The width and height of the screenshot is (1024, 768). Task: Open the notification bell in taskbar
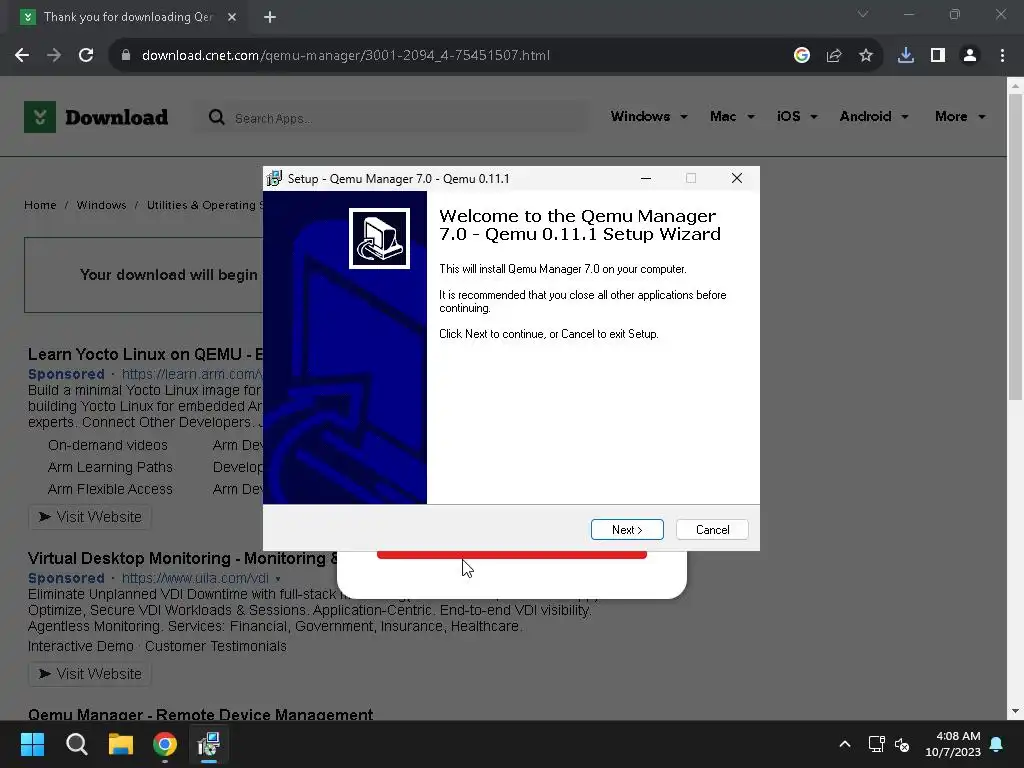pyautogui.click(x=997, y=744)
